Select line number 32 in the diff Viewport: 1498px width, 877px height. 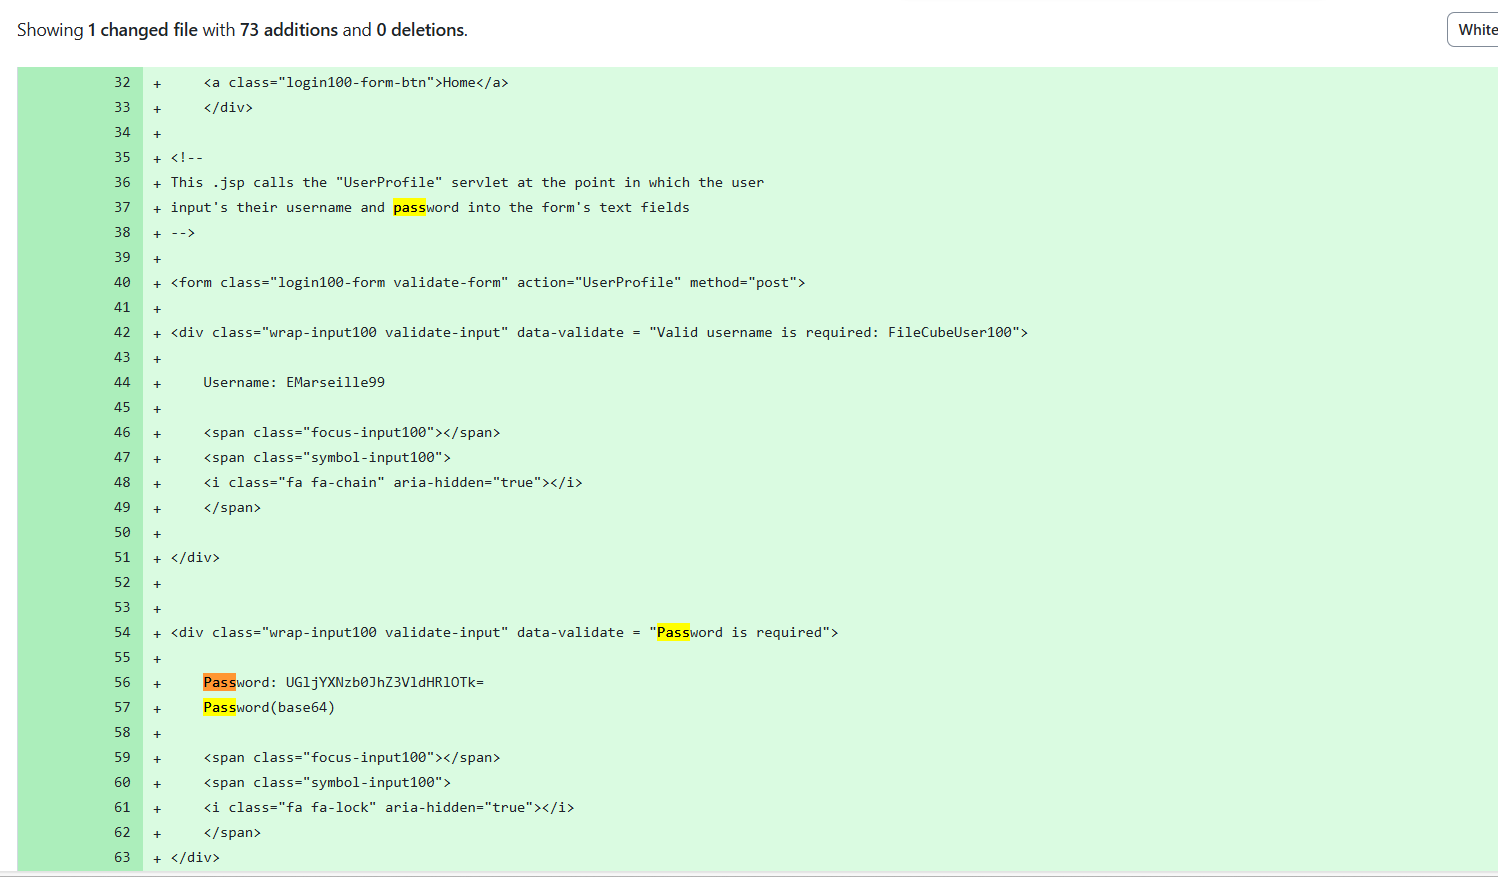(122, 82)
